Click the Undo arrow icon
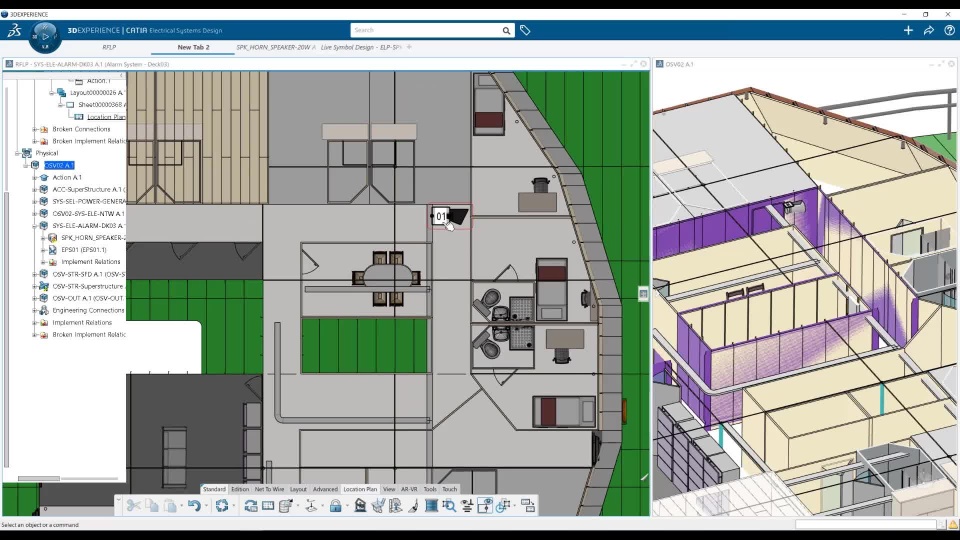This screenshot has width=960, height=540. pyautogui.click(x=194, y=506)
